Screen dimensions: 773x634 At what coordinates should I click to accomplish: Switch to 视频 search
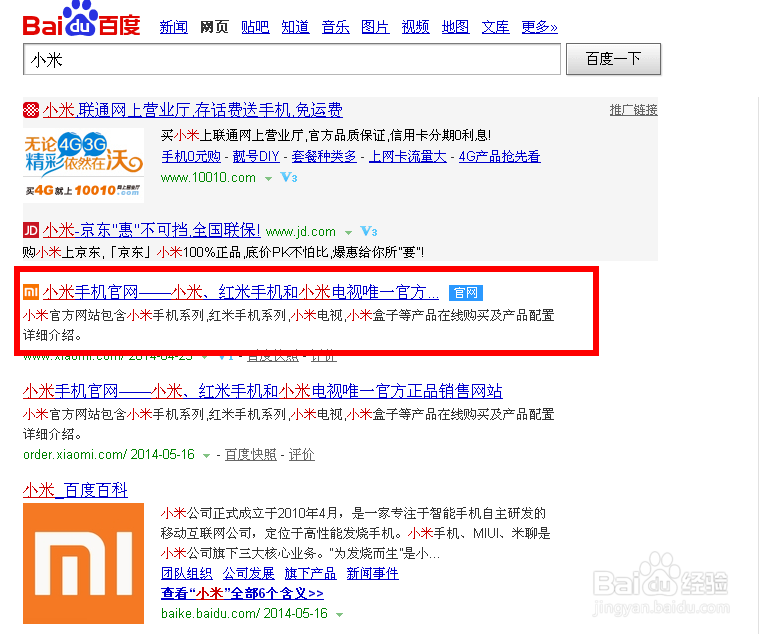[416, 27]
